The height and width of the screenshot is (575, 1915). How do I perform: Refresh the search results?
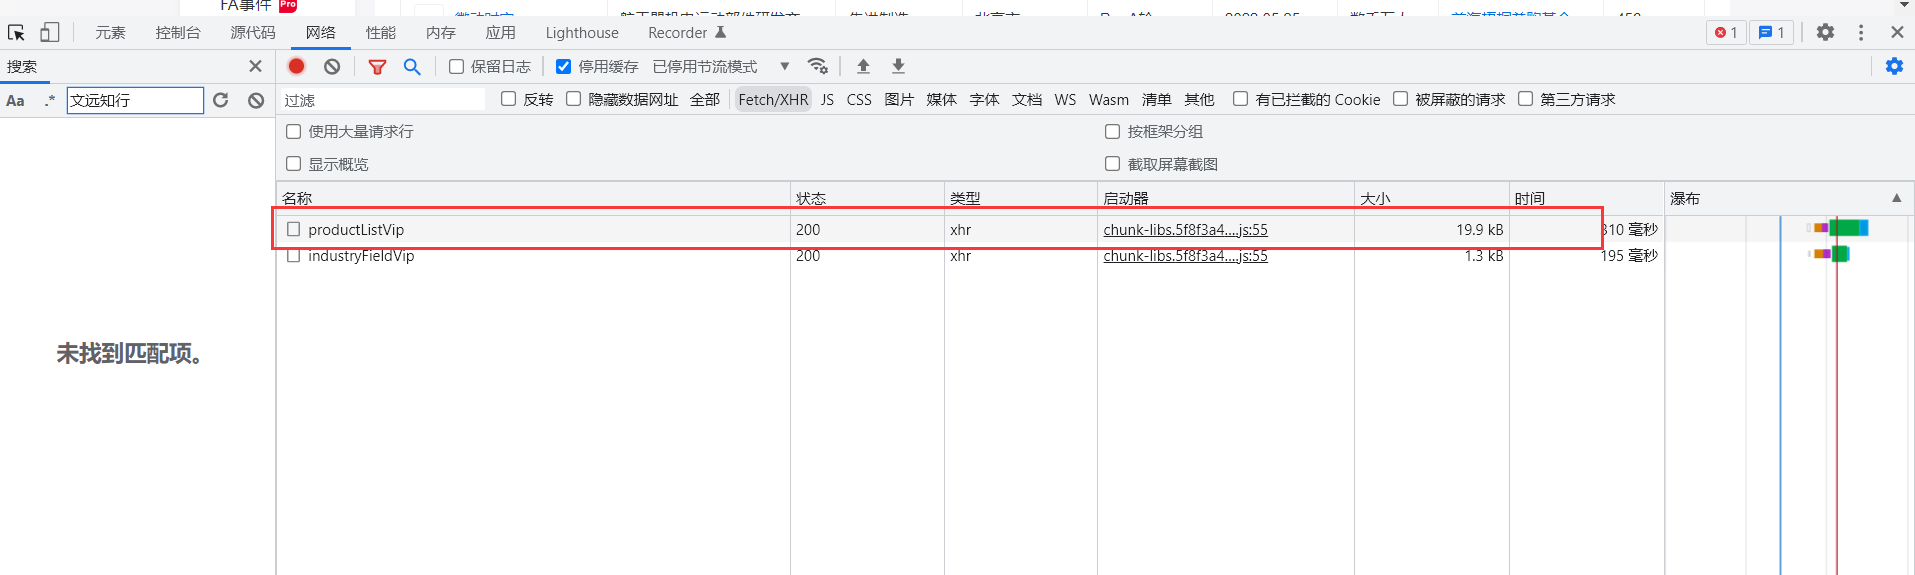pos(221,100)
